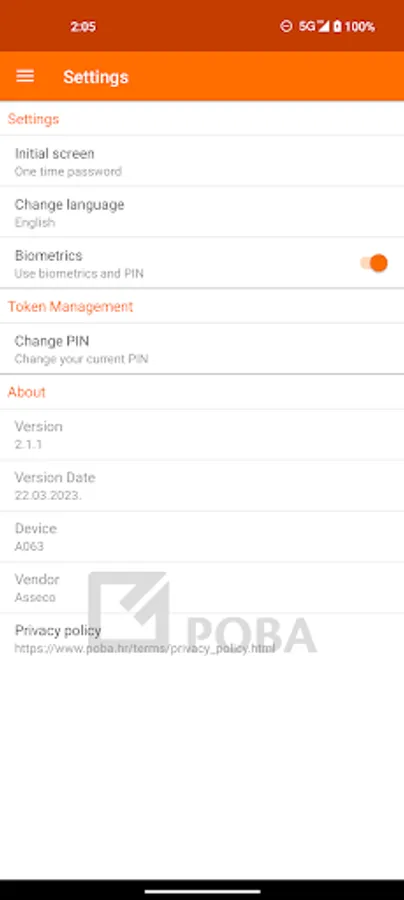Open the privacy policy URL link
The height and width of the screenshot is (900, 404).
click(x=145, y=649)
